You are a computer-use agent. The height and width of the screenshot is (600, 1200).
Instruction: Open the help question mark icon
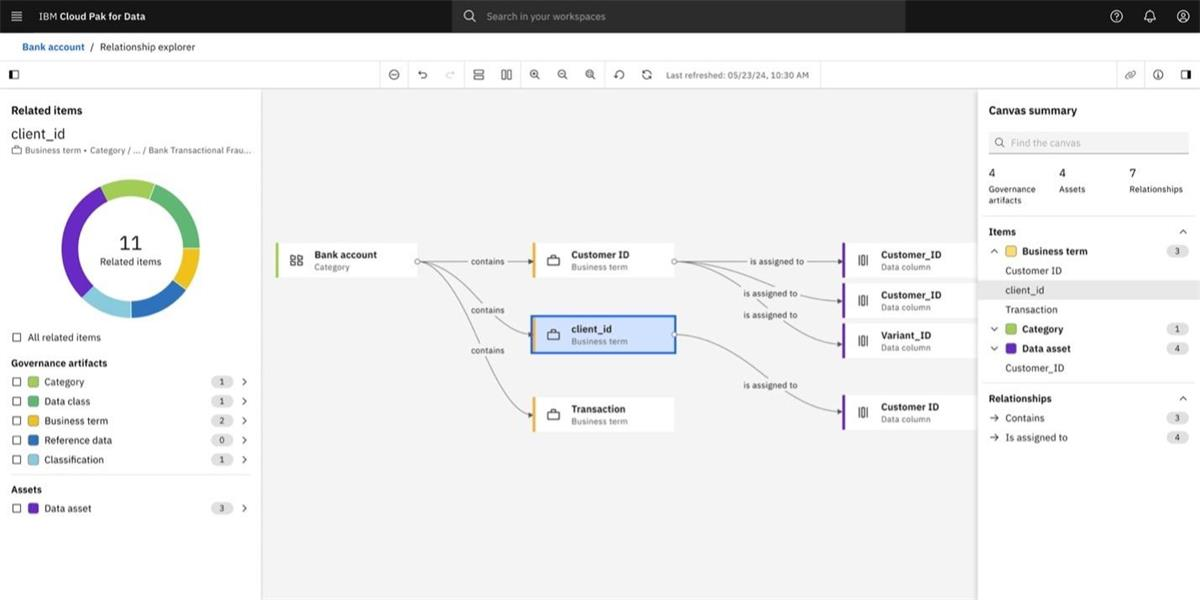pyautogui.click(x=1117, y=16)
